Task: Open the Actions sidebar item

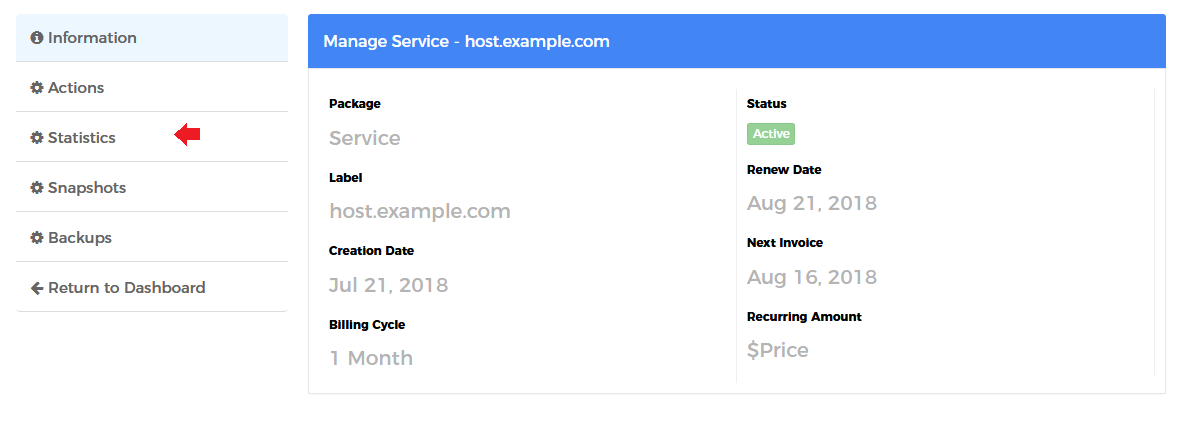Action: click(152, 87)
